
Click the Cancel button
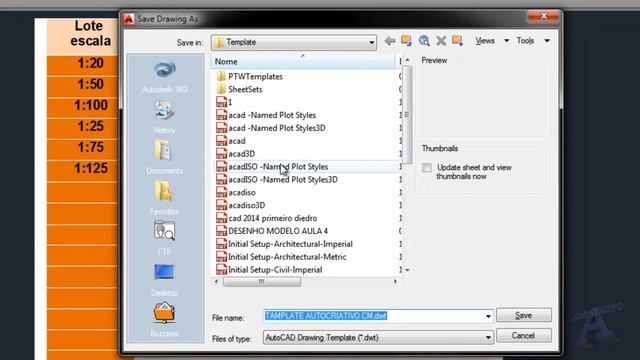click(524, 336)
